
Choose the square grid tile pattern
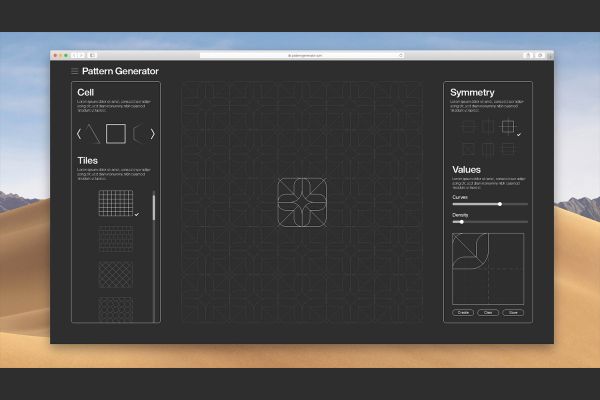[x=116, y=203]
